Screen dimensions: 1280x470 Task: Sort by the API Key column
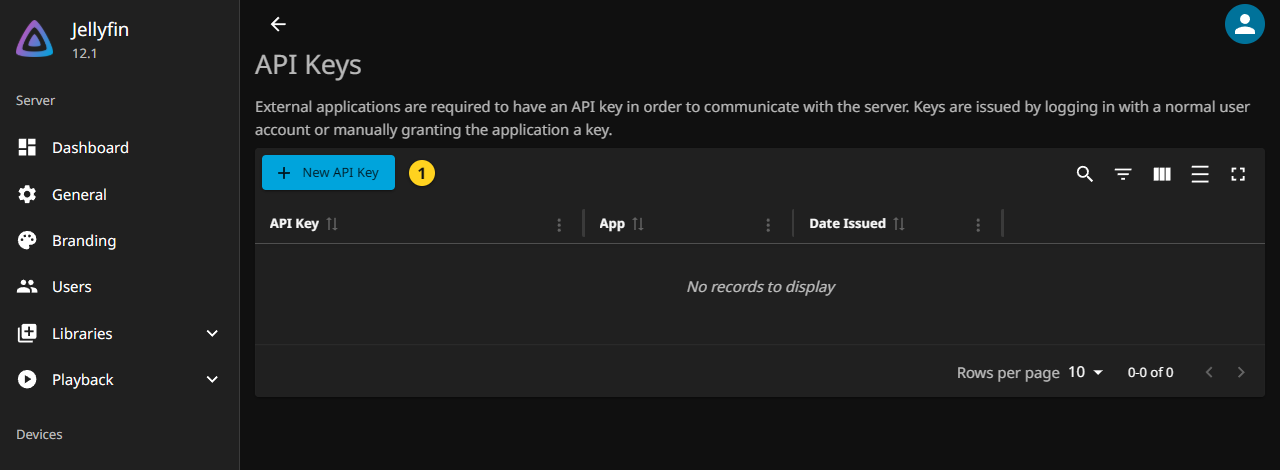[332, 224]
